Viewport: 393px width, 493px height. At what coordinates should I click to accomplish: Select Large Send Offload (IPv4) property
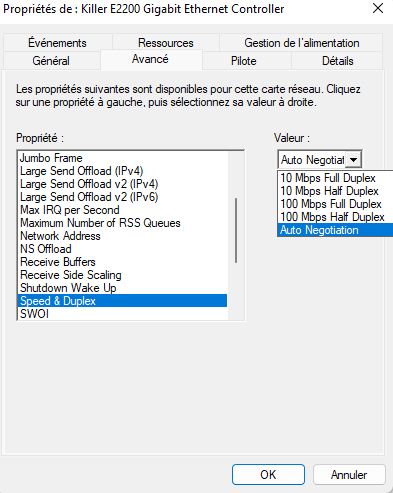122,171
